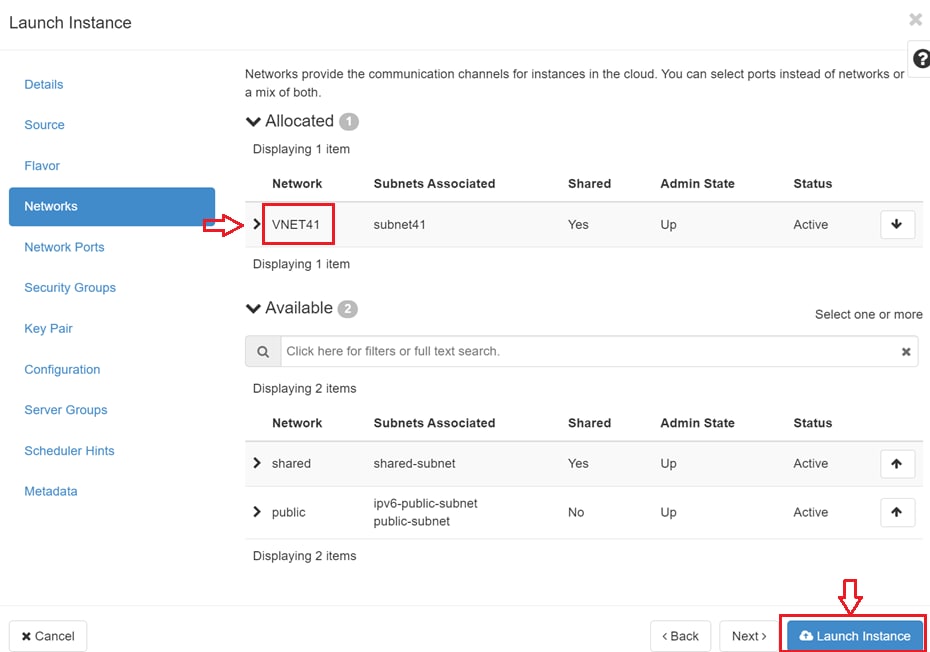Click the Subnets Associated header in Allocated table

pyautogui.click(x=434, y=184)
